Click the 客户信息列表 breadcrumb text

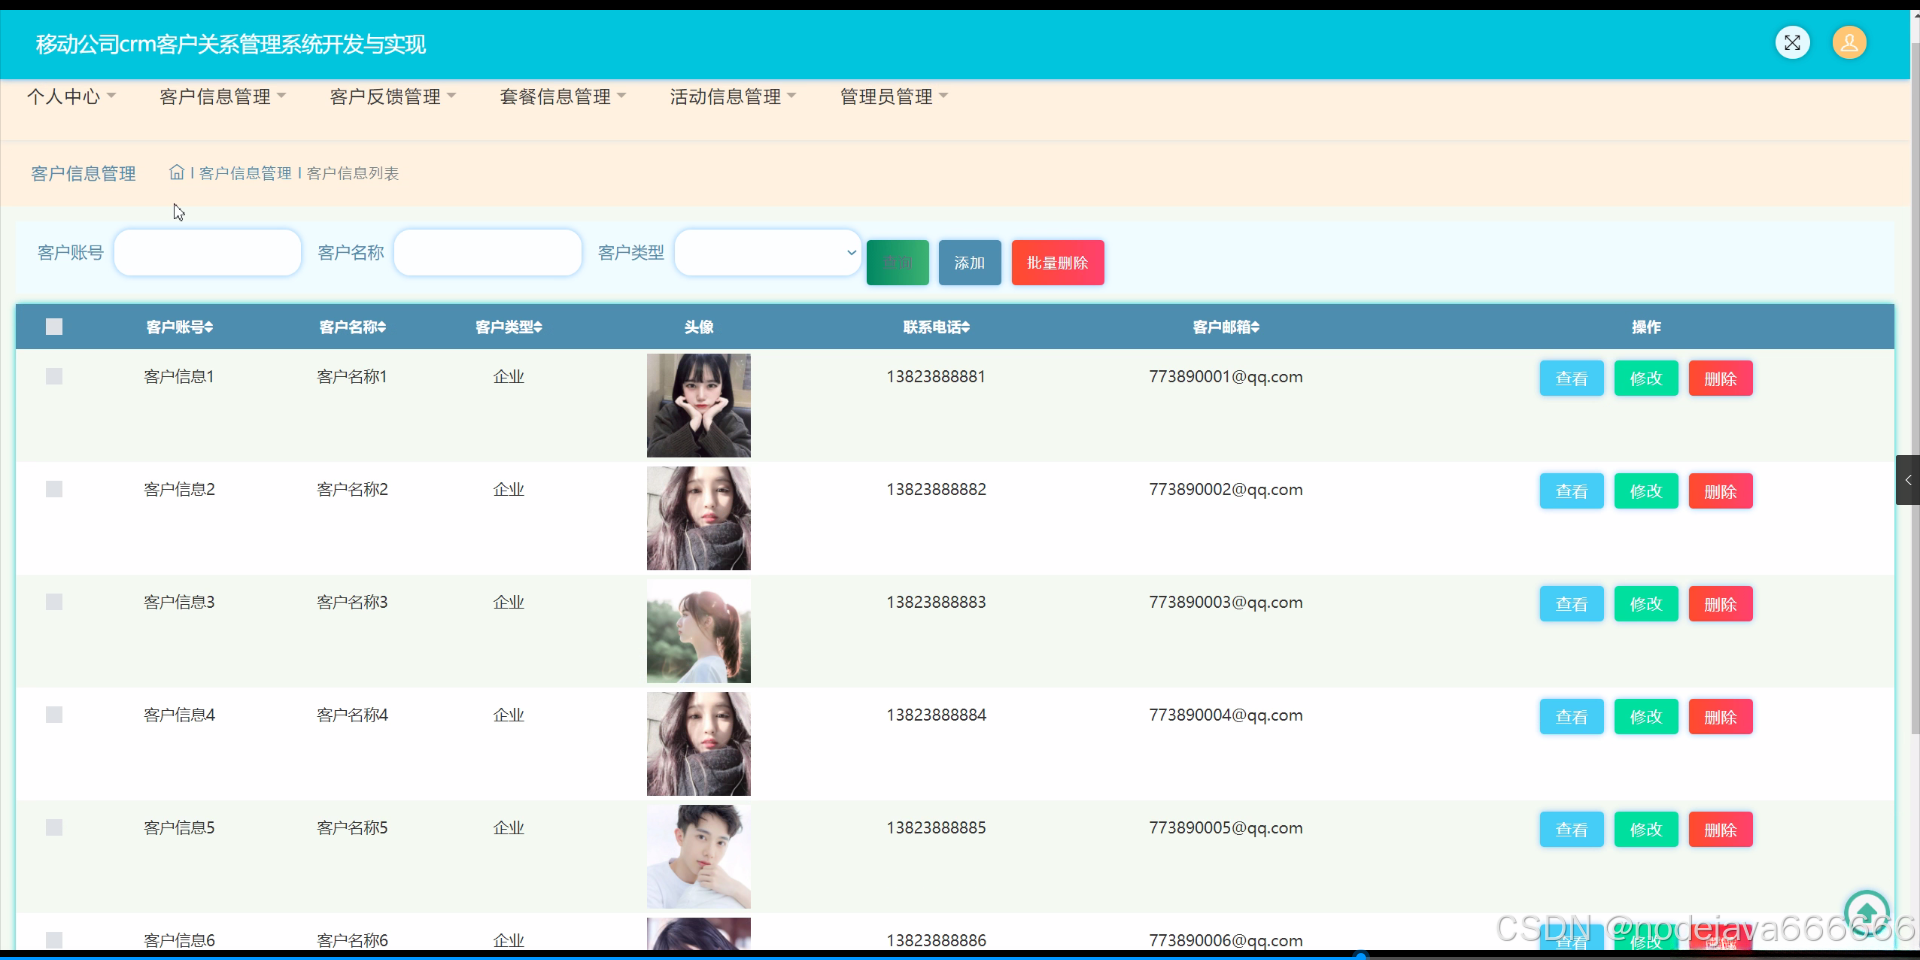353,173
